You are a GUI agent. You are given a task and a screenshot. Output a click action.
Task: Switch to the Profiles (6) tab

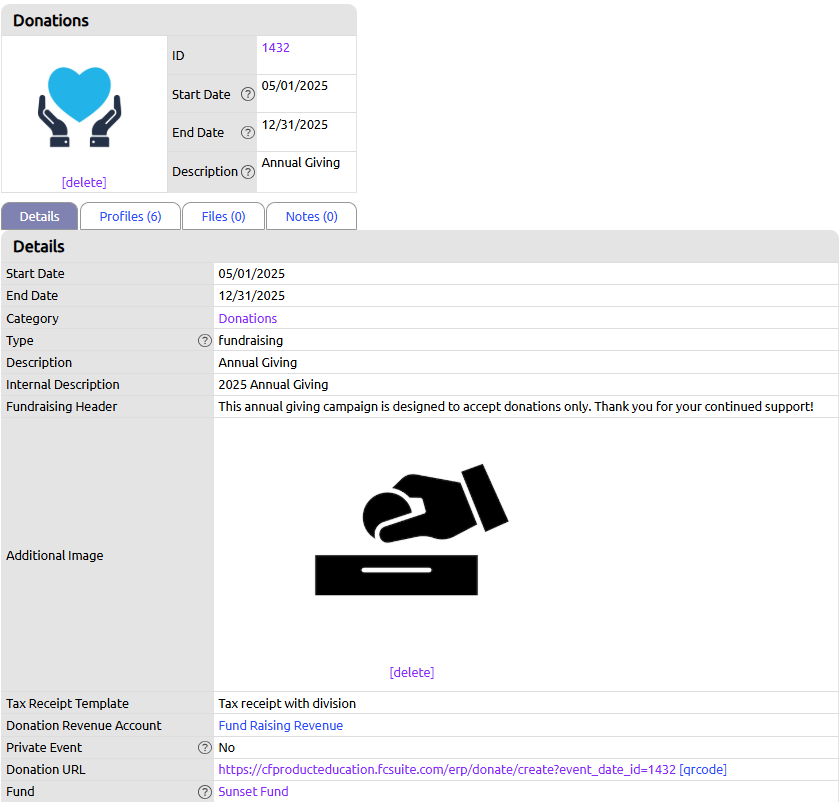click(x=130, y=216)
